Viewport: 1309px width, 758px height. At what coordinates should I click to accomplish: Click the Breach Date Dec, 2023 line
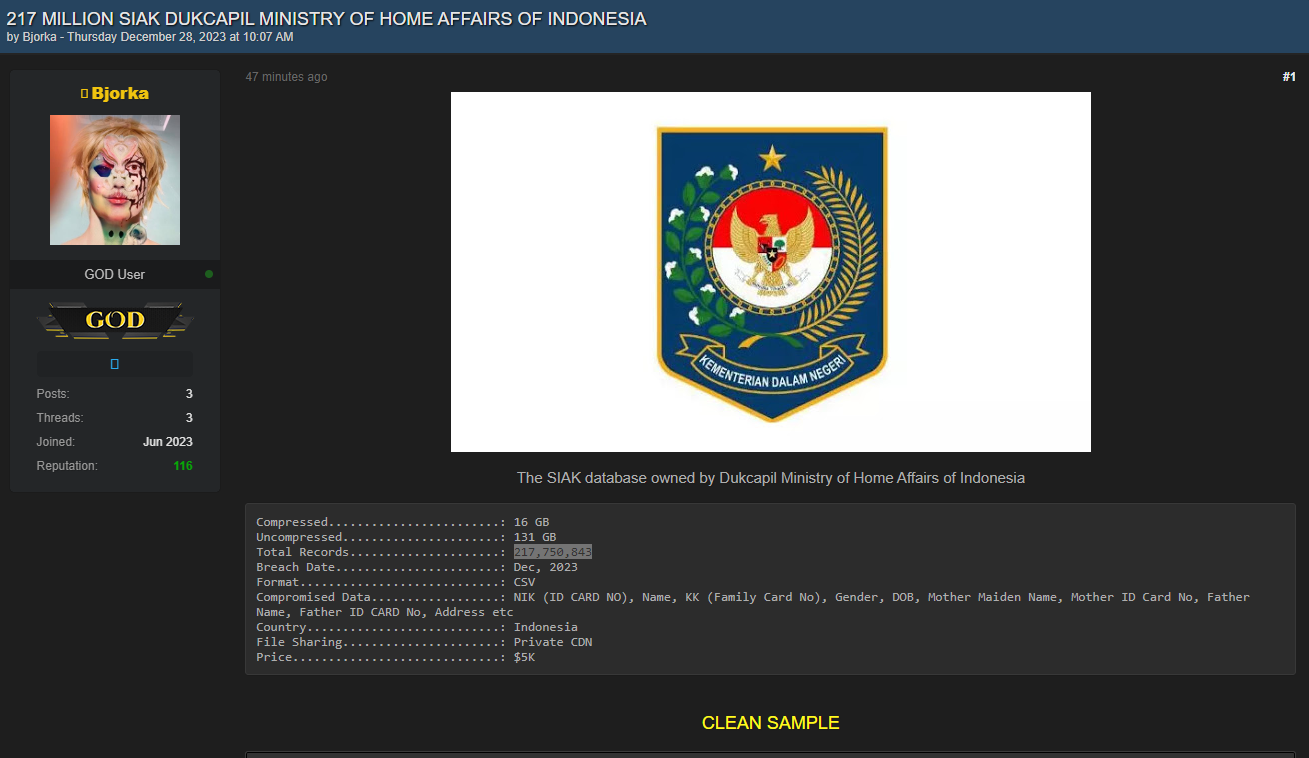pyautogui.click(x=417, y=567)
